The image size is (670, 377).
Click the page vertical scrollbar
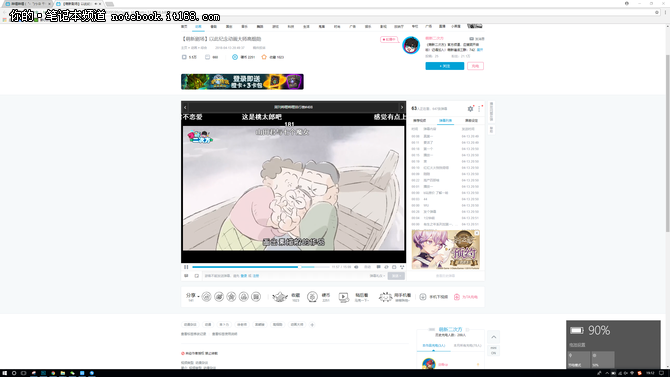click(x=667, y=143)
